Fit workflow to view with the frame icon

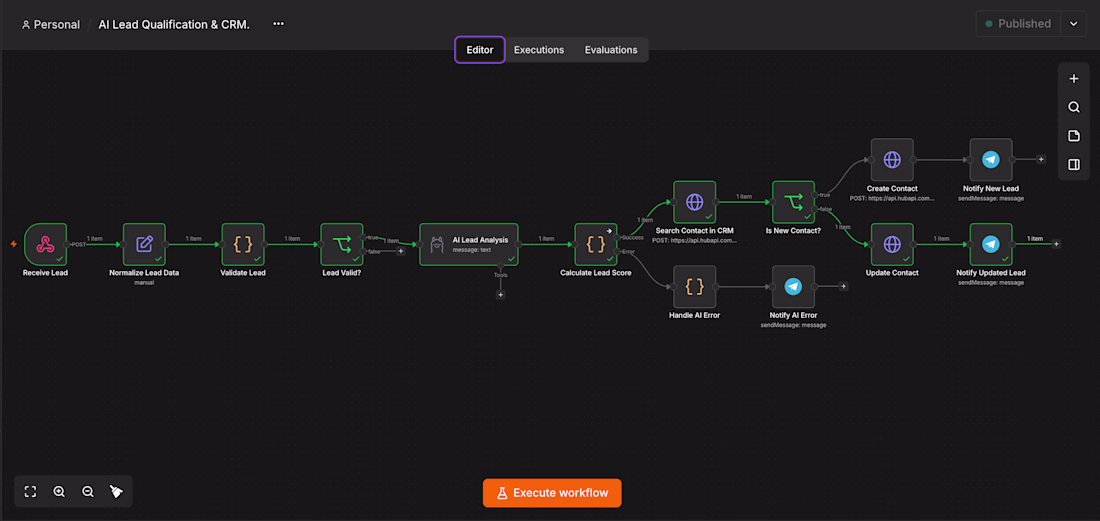[30, 492]
